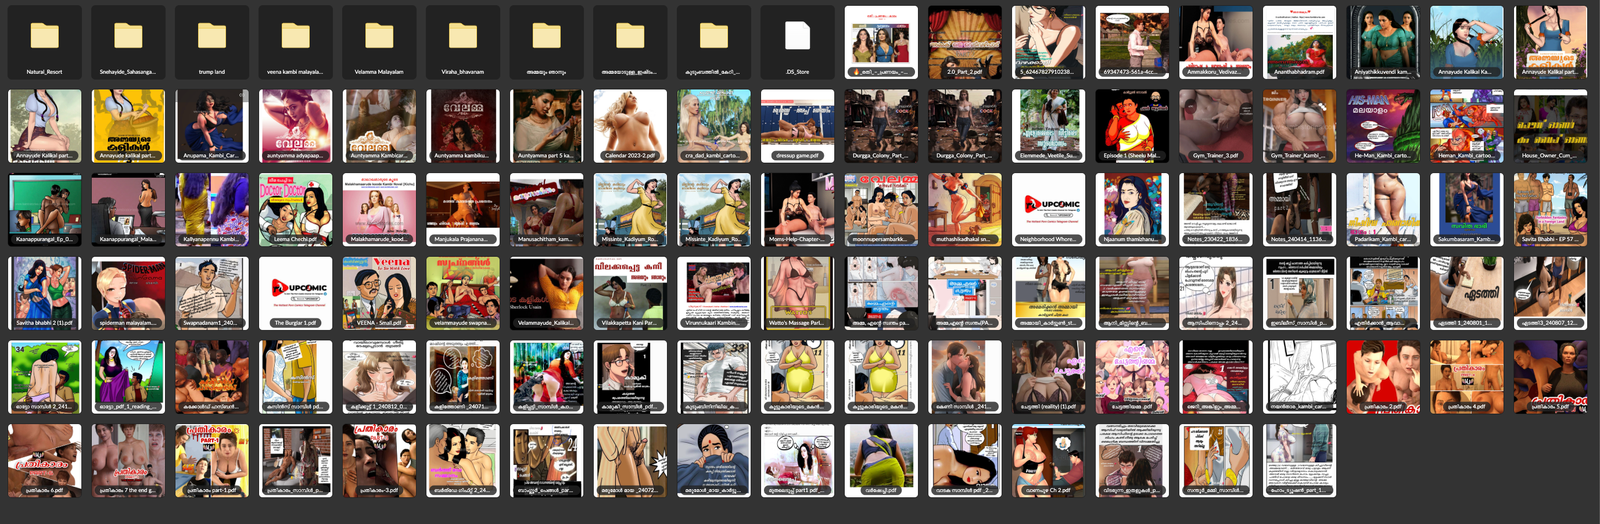The width and height of the screenshot is (1600, 524).
Task: Select the auntyamma adyapaap file
Action: point(295,127)
